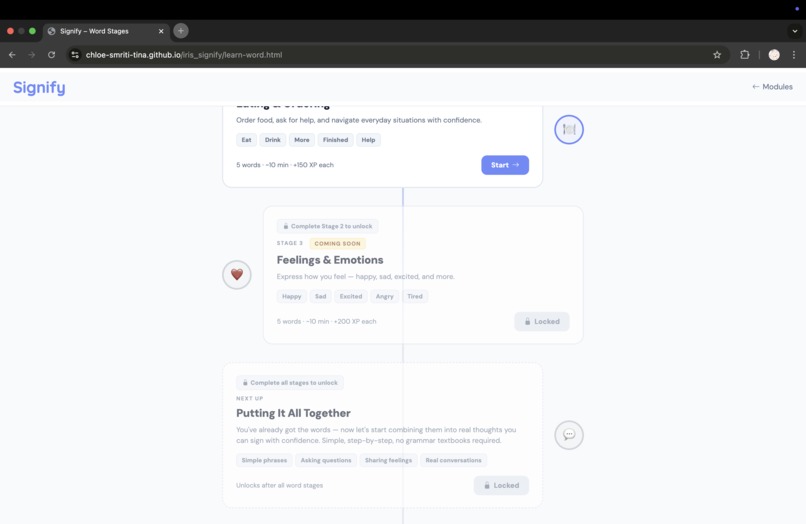The width and height of the screenshot is (806, 524).
Task: Select the Tired word tag
Action: coord(415,296)
